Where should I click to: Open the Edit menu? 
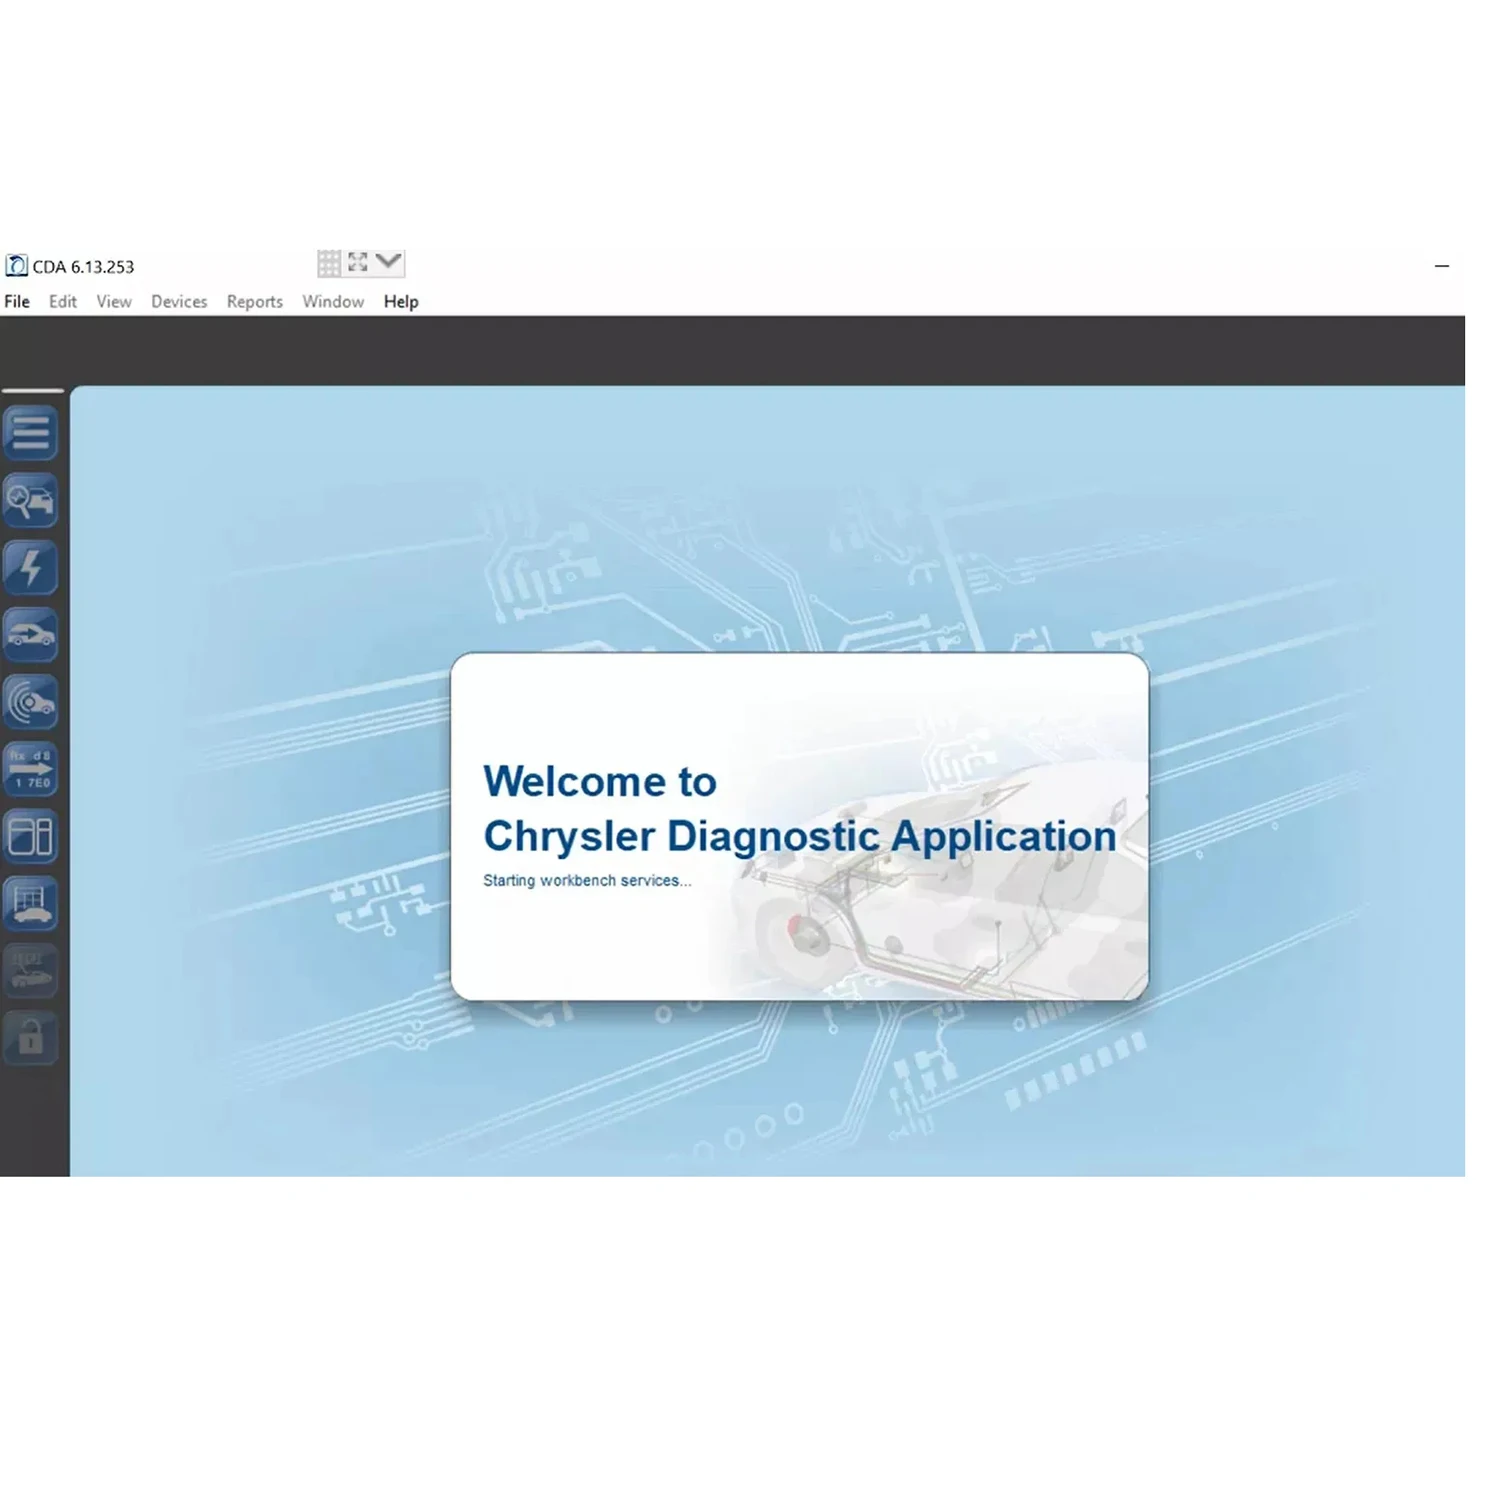63,301
